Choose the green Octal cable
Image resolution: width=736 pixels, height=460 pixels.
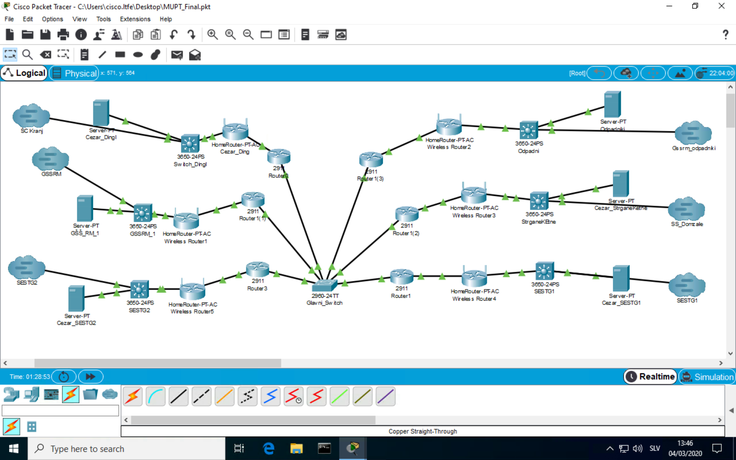click(x=339, y=397)
